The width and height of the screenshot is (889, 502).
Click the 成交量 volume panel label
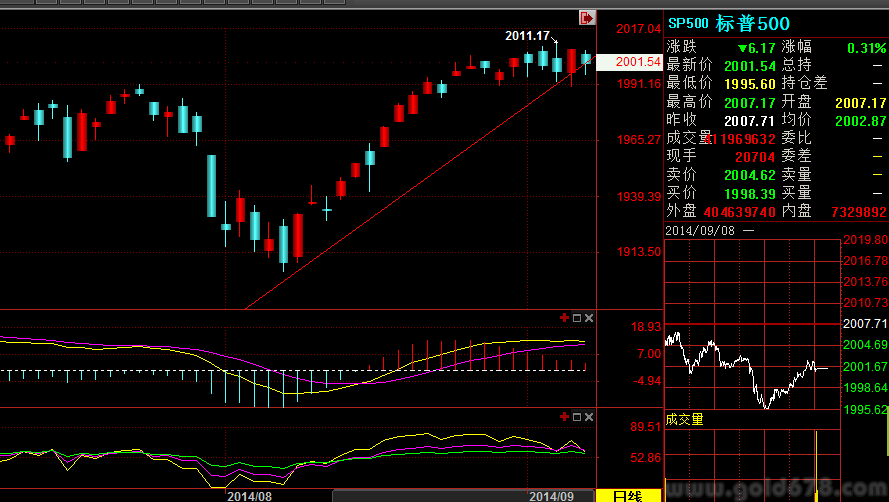685,419
